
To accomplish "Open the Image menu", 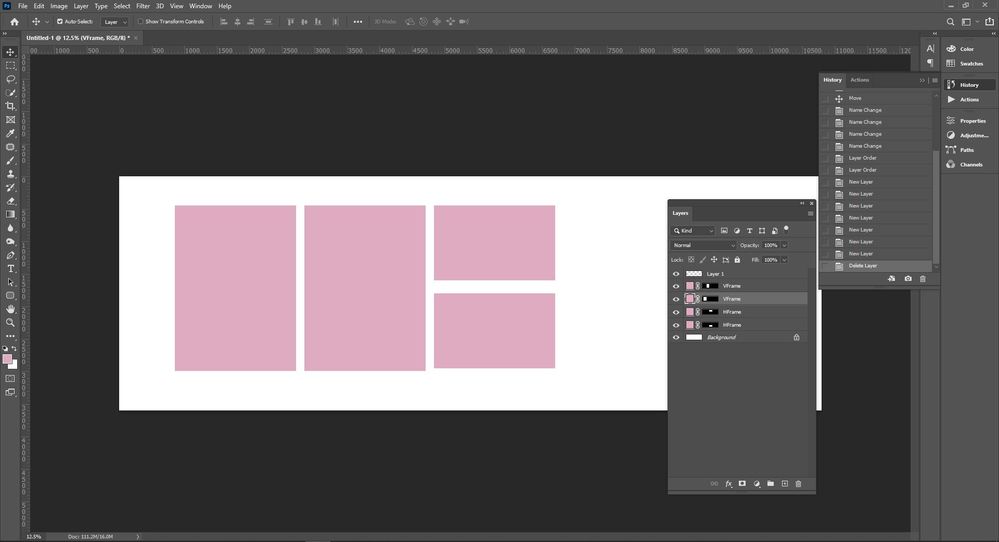I will (x=59, y=6).
